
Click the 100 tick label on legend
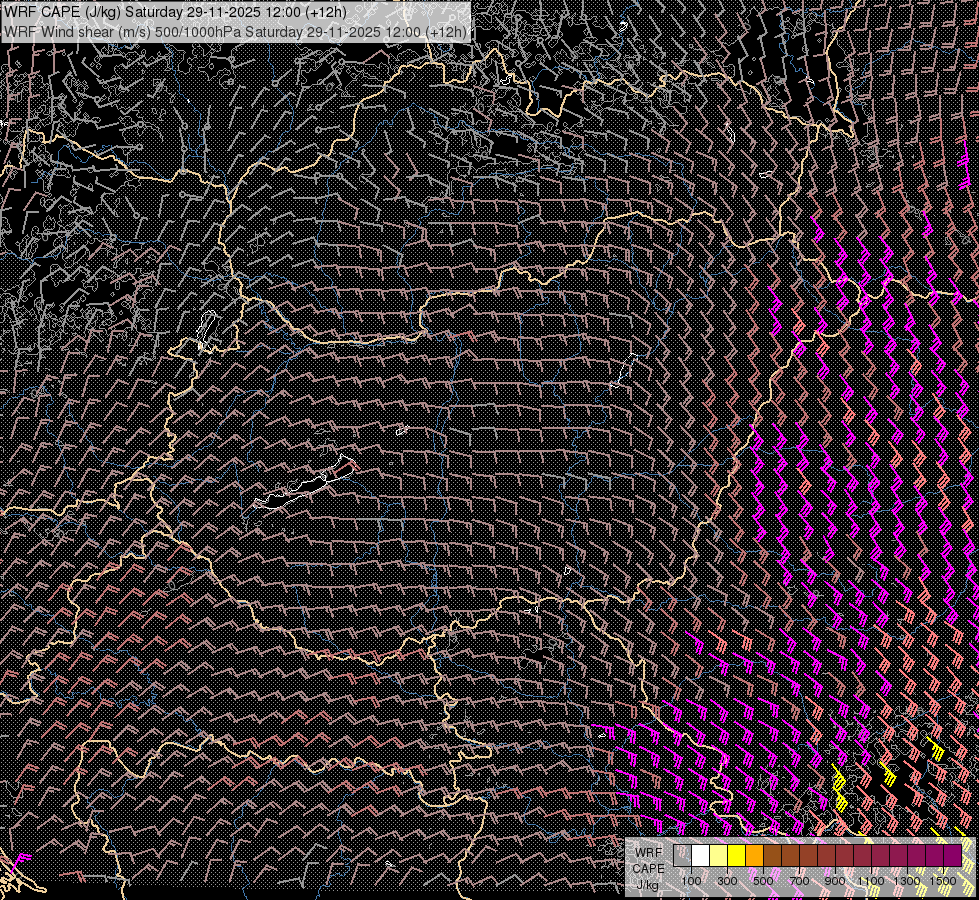coord(691,881)
